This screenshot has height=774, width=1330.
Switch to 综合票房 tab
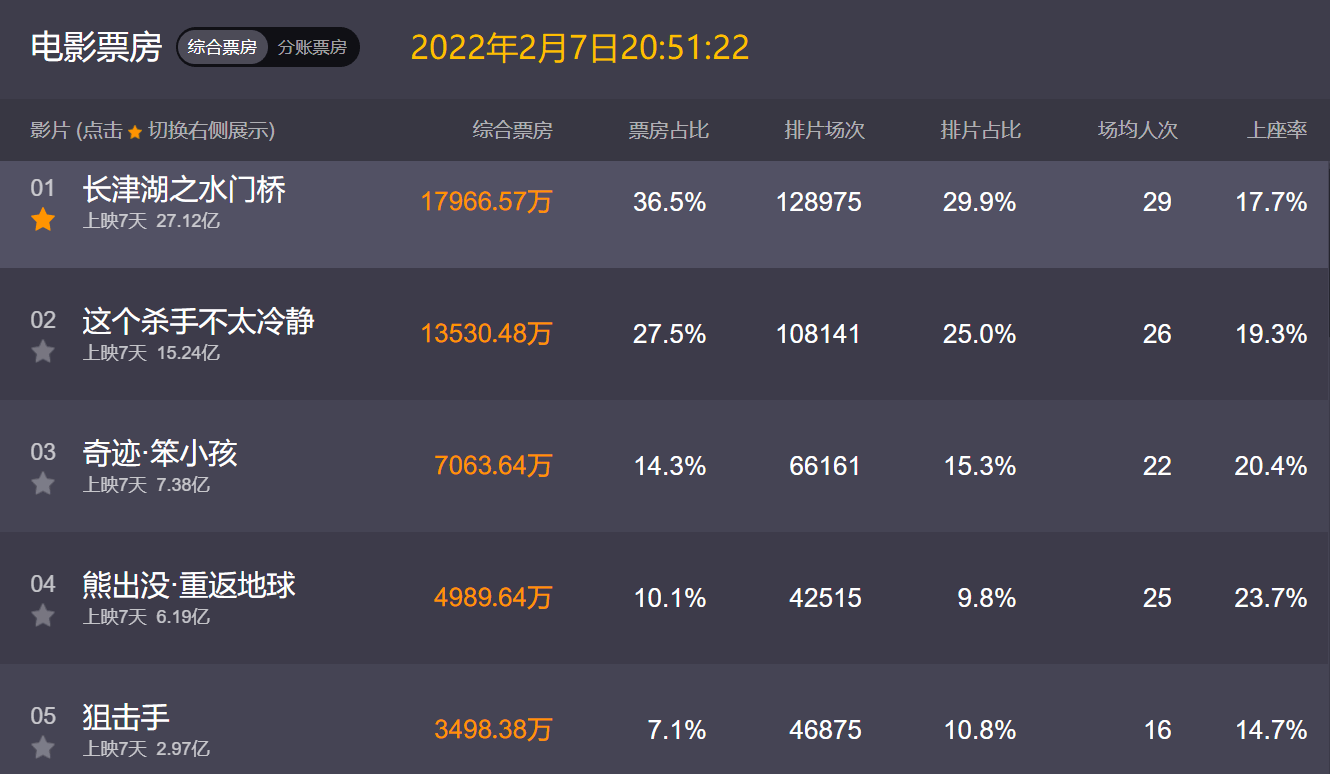[222, 47]
